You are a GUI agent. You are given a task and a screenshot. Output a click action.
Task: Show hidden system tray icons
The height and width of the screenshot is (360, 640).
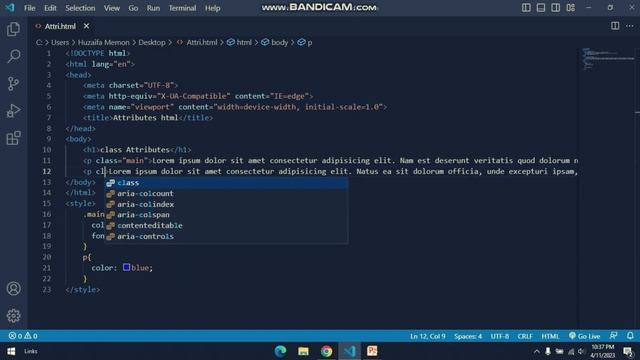click(x=536, y=351)
